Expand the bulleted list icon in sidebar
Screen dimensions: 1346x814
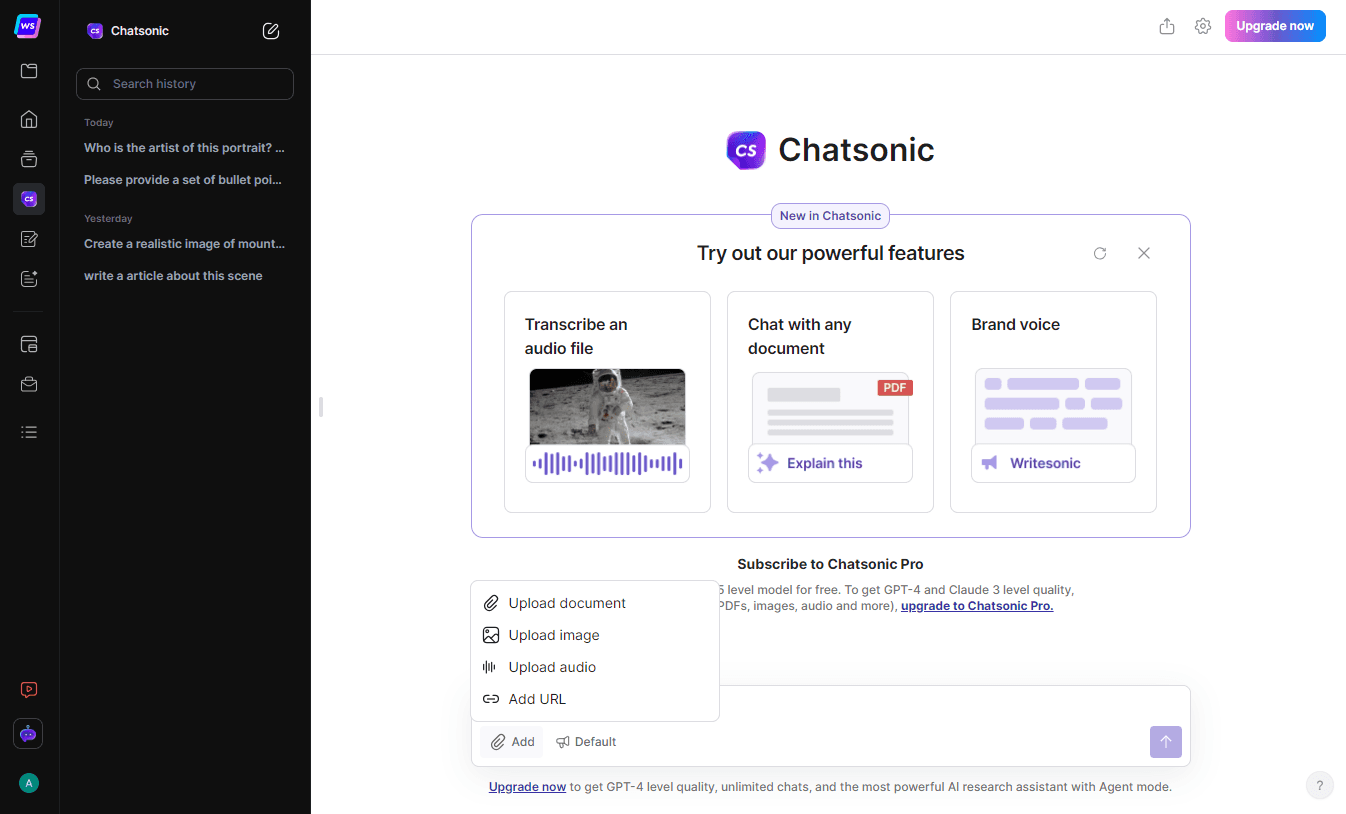28,431
